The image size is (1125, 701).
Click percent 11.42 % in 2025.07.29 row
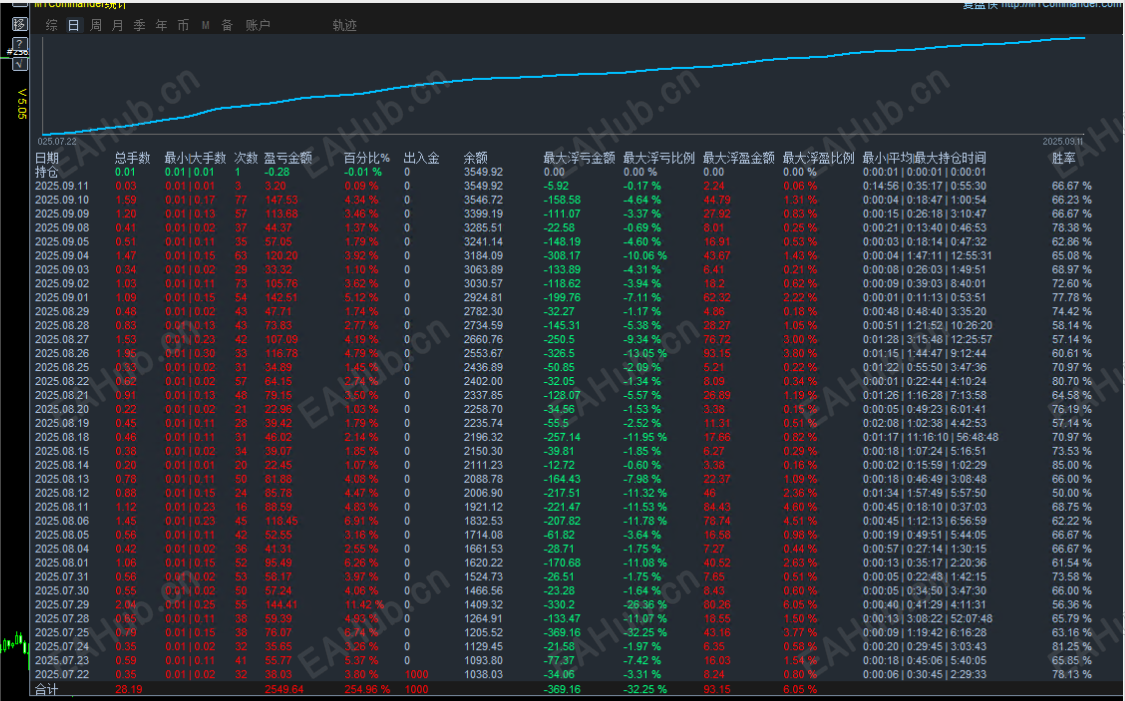coord(364,605)
